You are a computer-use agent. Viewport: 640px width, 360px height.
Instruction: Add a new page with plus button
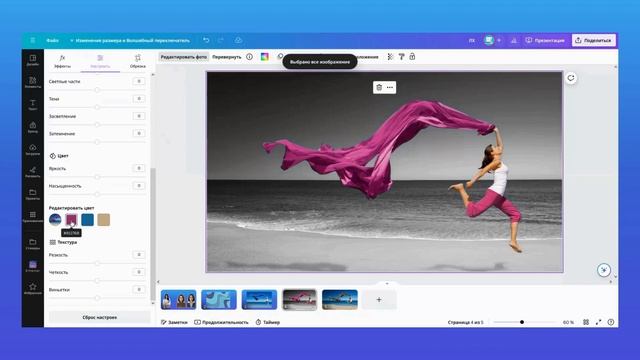[x=379, y=300]
